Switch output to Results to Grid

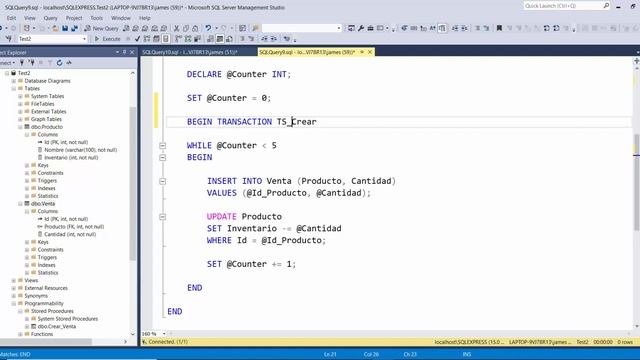(220, 39)
